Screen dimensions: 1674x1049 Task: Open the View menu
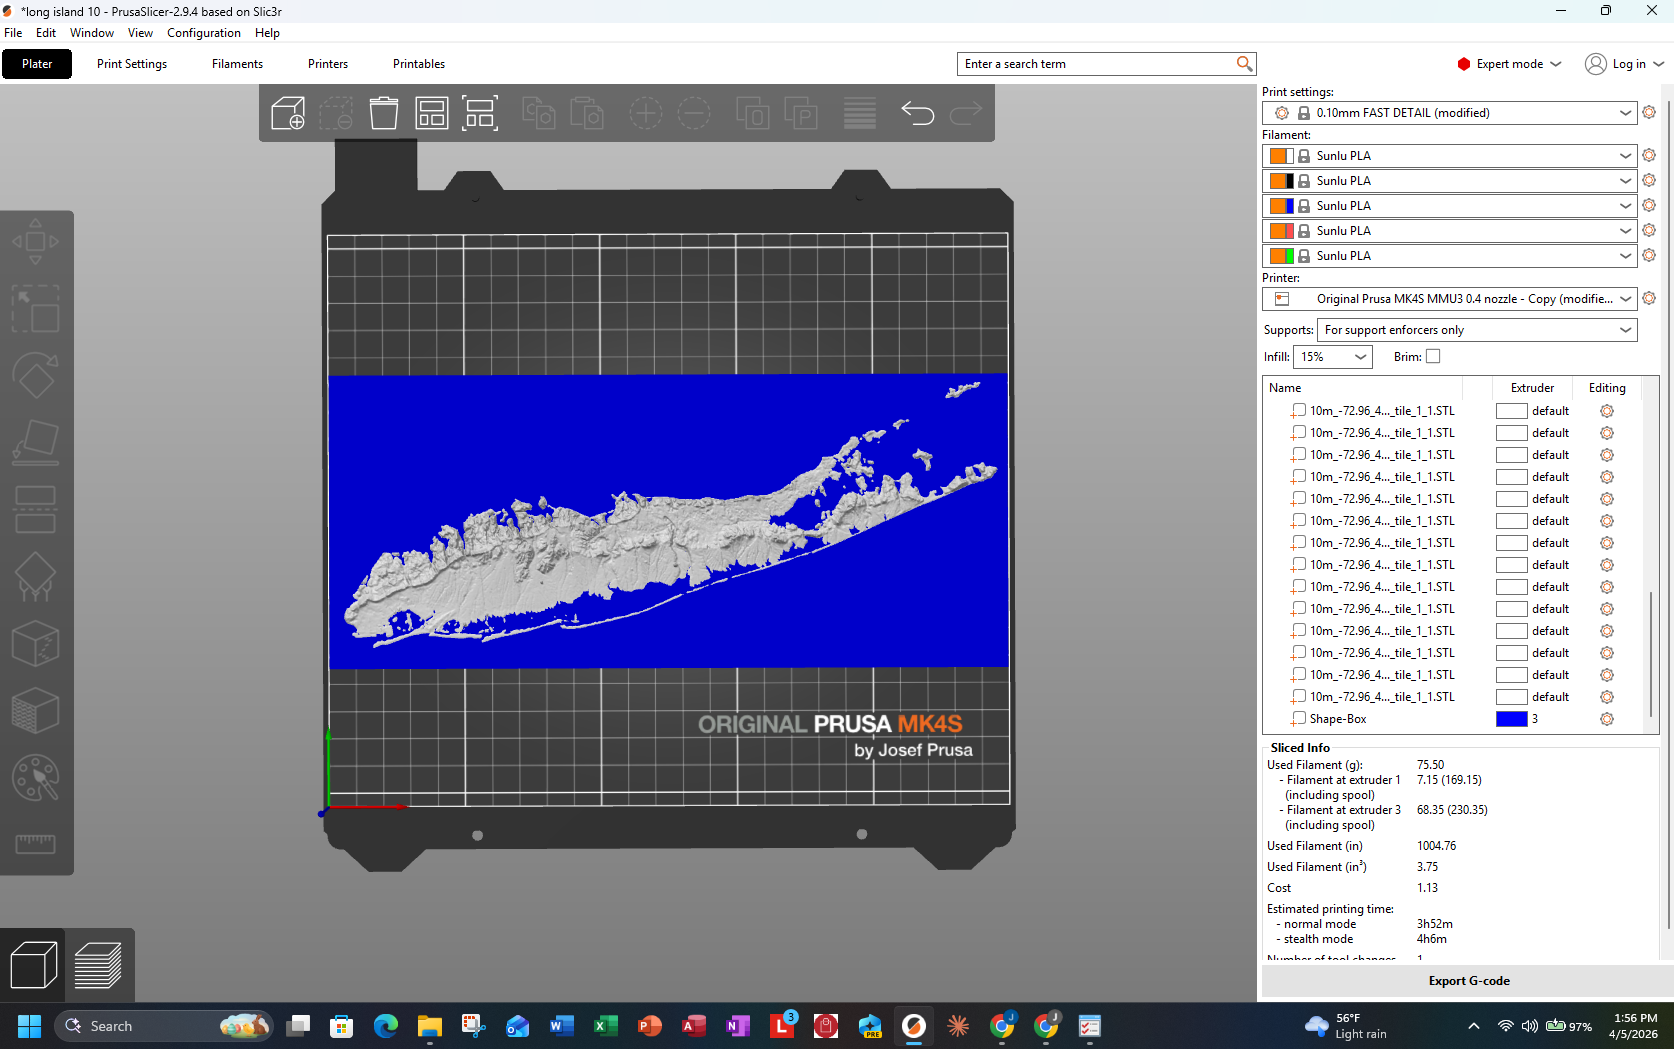pyautogui.click(x=140, y=33)
